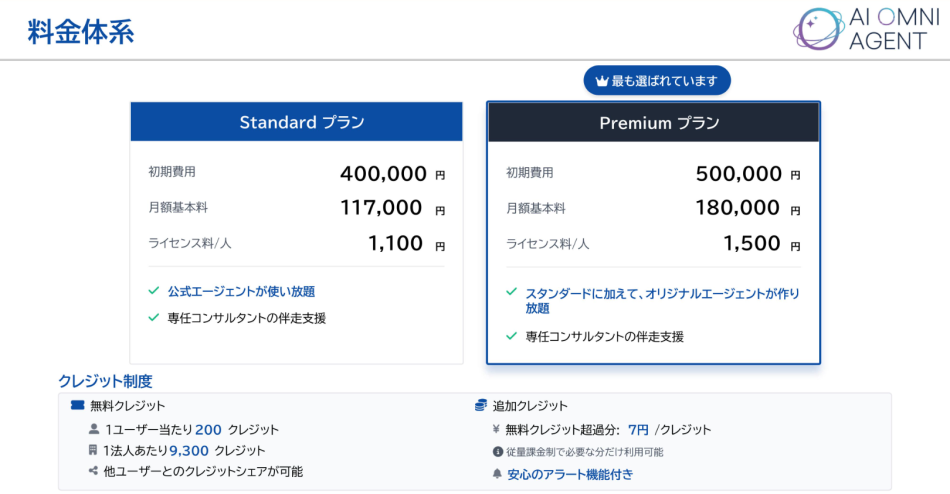Click スタンダードに加えて、オリジナルエージェント text
Screen dimensions: 950x494
click(x=662, y=301)
